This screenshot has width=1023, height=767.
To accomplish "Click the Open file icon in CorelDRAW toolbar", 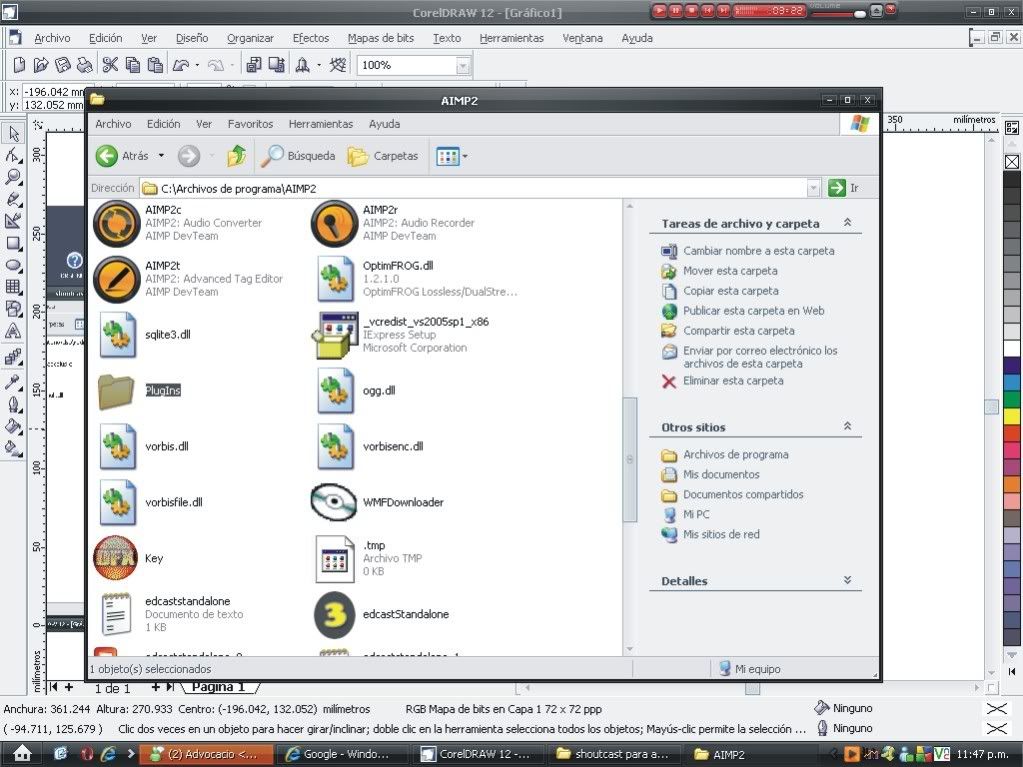I will 40,65.
